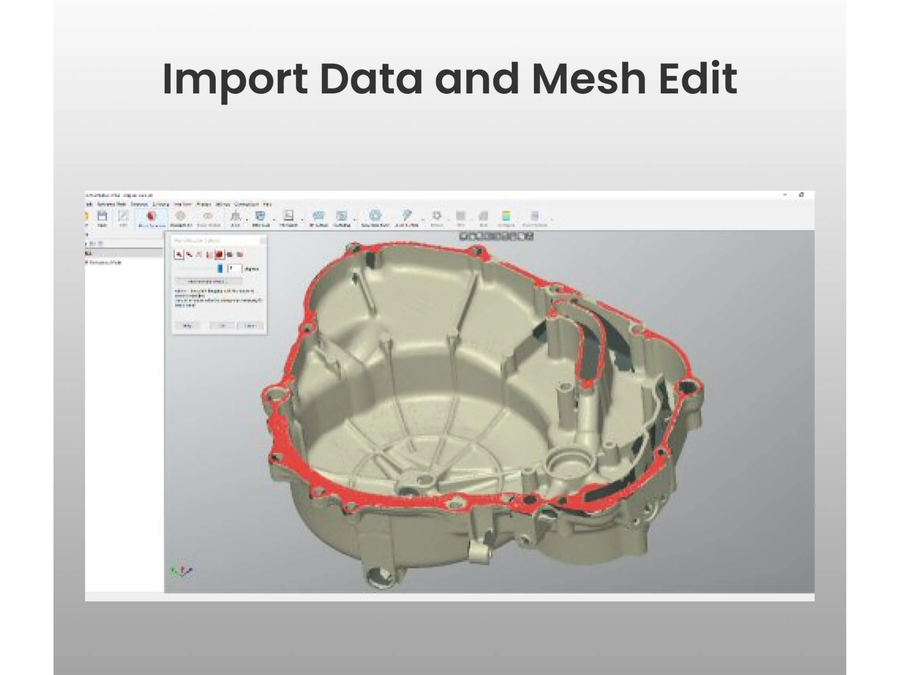Click the gray grid toolbar icon
Image resolution: width=900 pixels, height=675 pixels.
coord(460,216)
